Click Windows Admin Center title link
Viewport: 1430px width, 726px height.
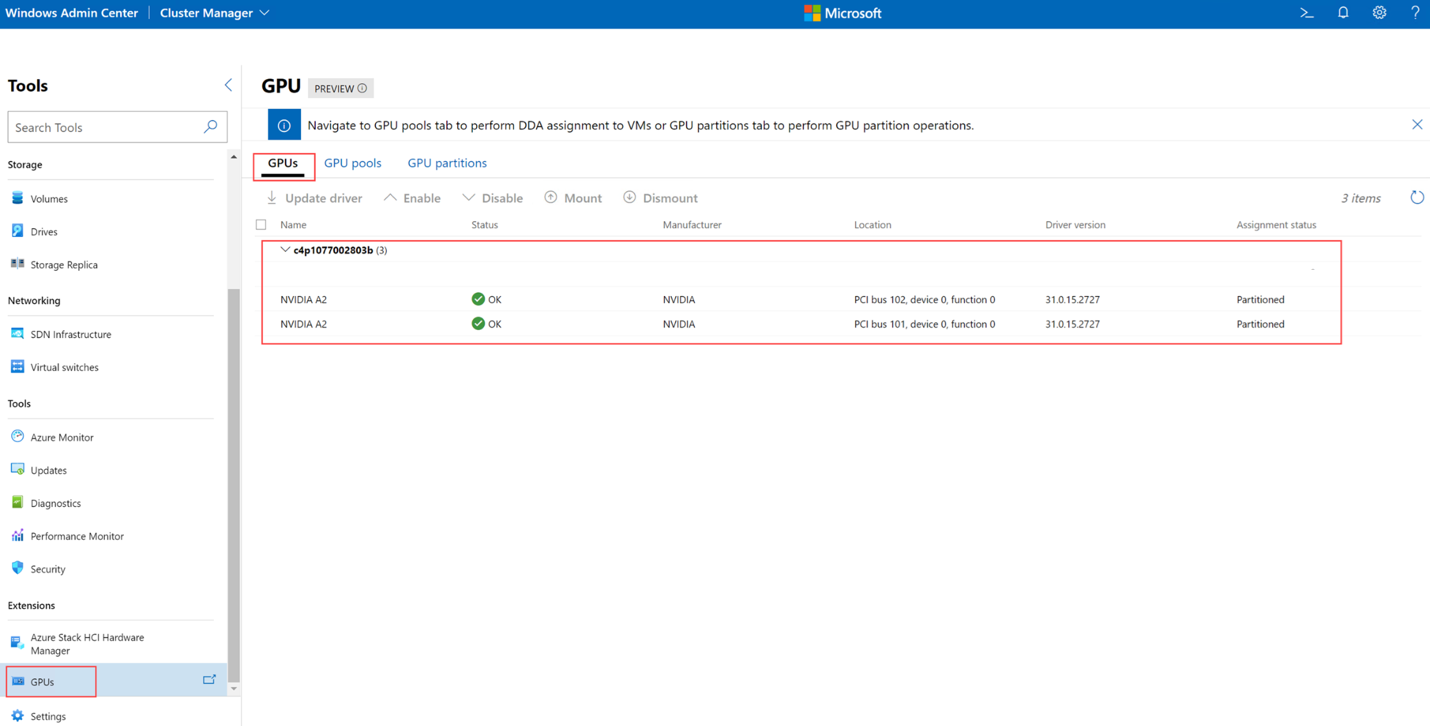72,13
